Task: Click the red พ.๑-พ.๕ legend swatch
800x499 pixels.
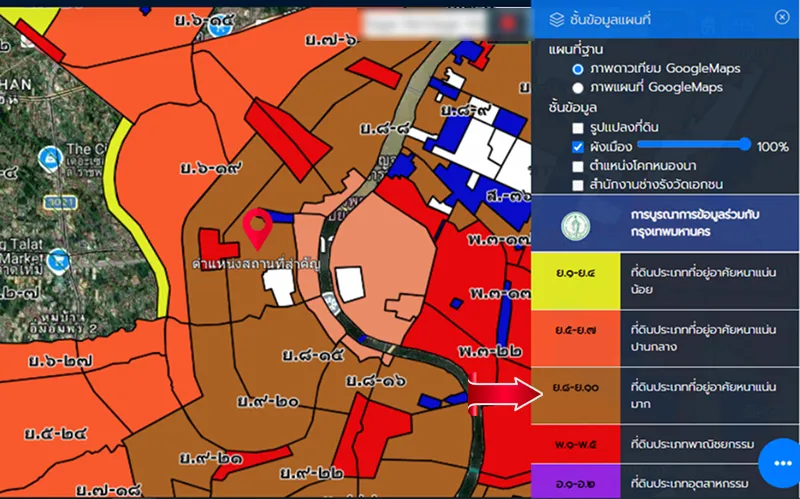Action: point(576,444)
